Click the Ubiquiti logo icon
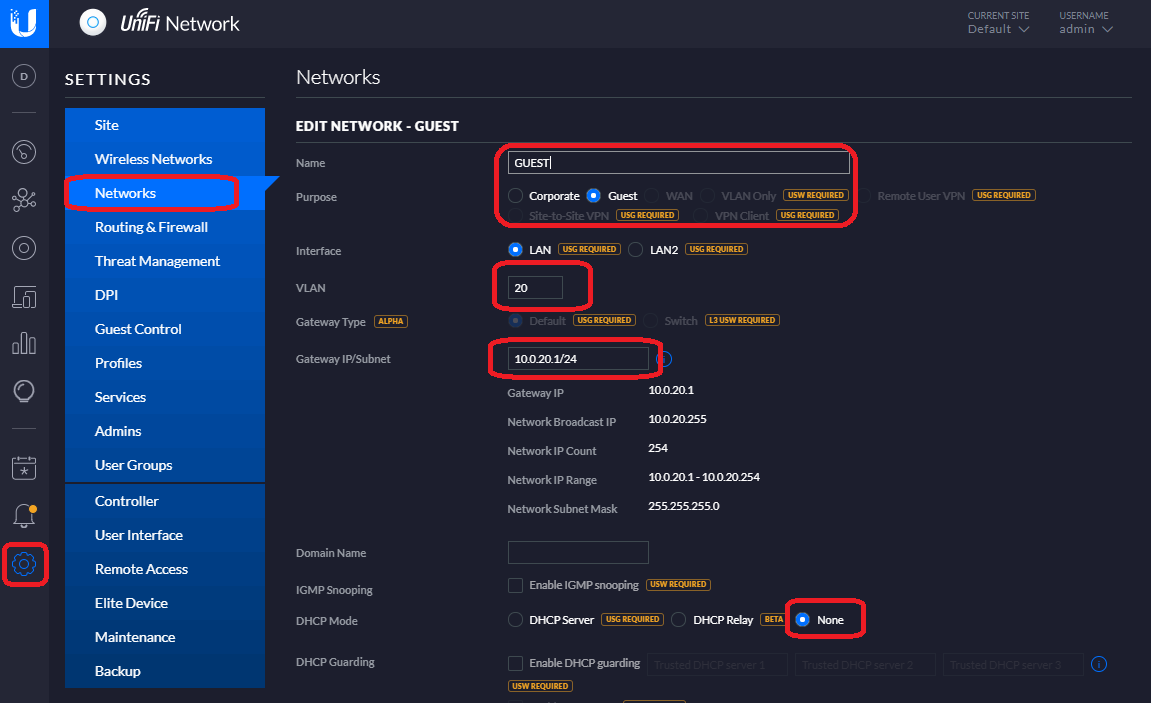The image size is (1151, 703). coord(24,23)
